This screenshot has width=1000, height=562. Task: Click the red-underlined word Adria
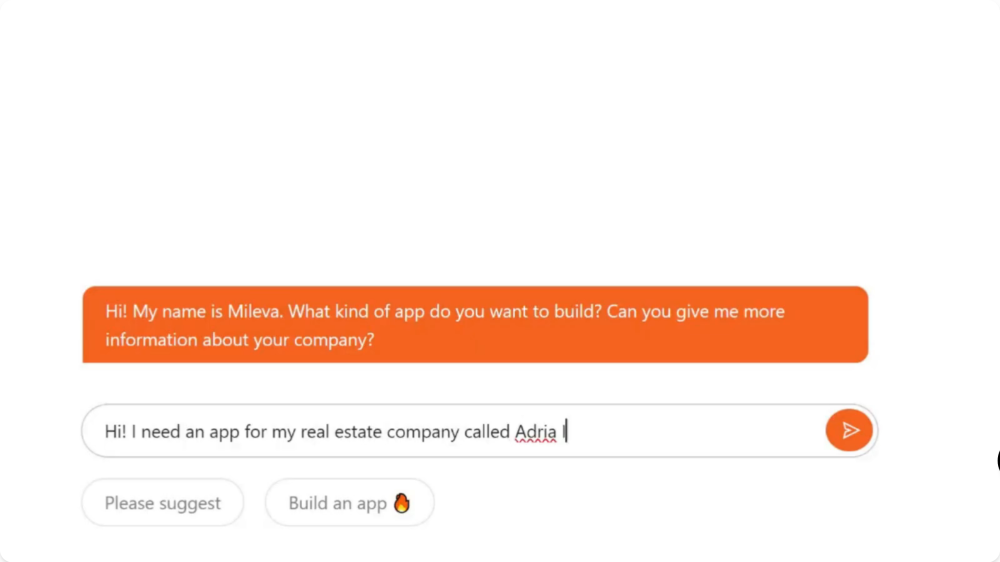(536, 432)
